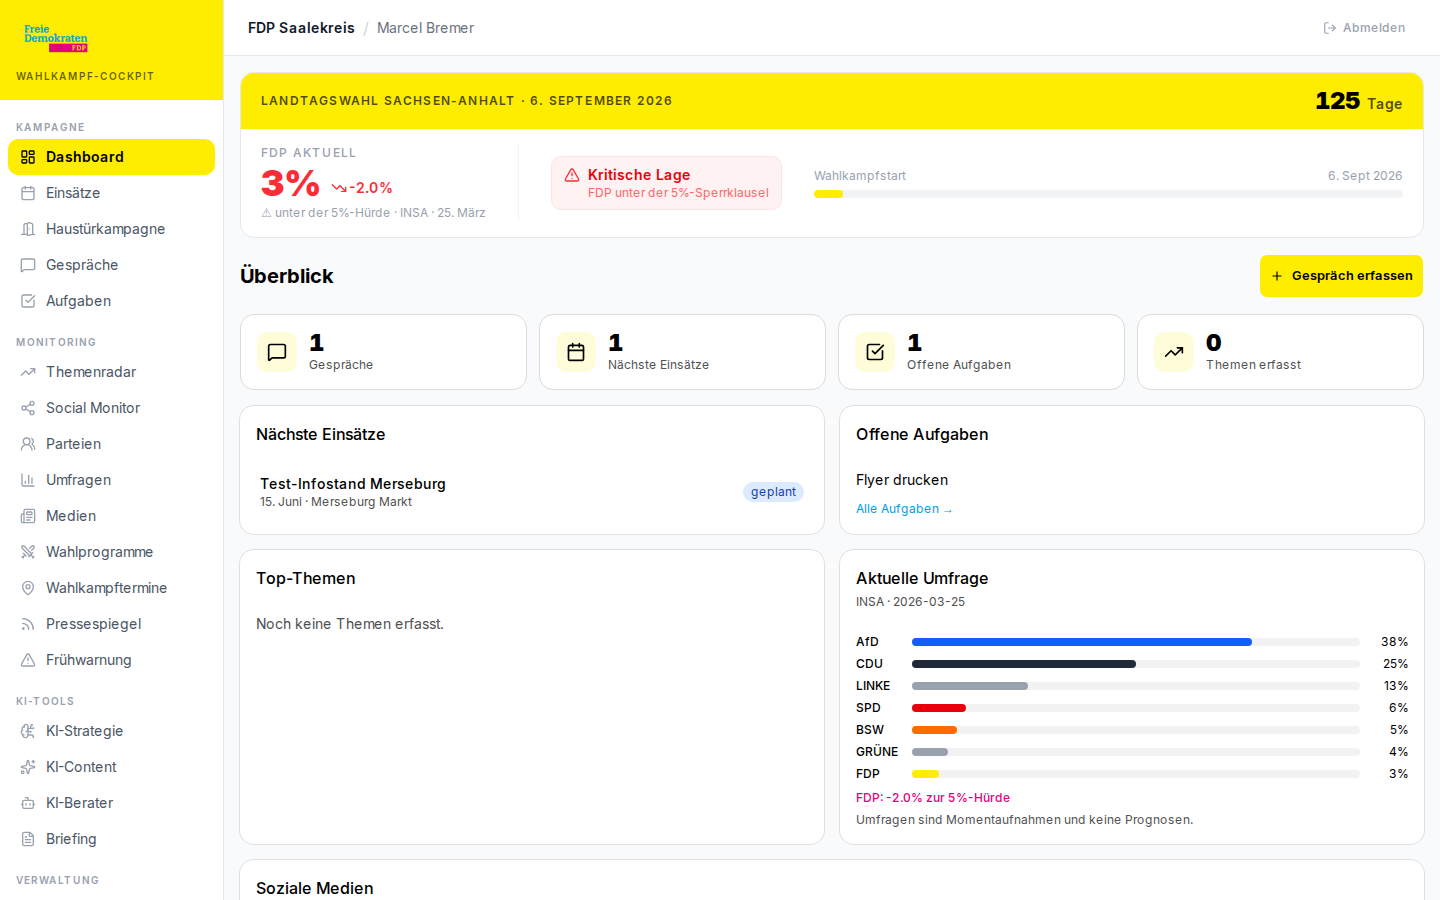This screenshot has width=1440, height=900.
Task: Click the Umfragen bar chart icon
Action: [x=28, y=480]
